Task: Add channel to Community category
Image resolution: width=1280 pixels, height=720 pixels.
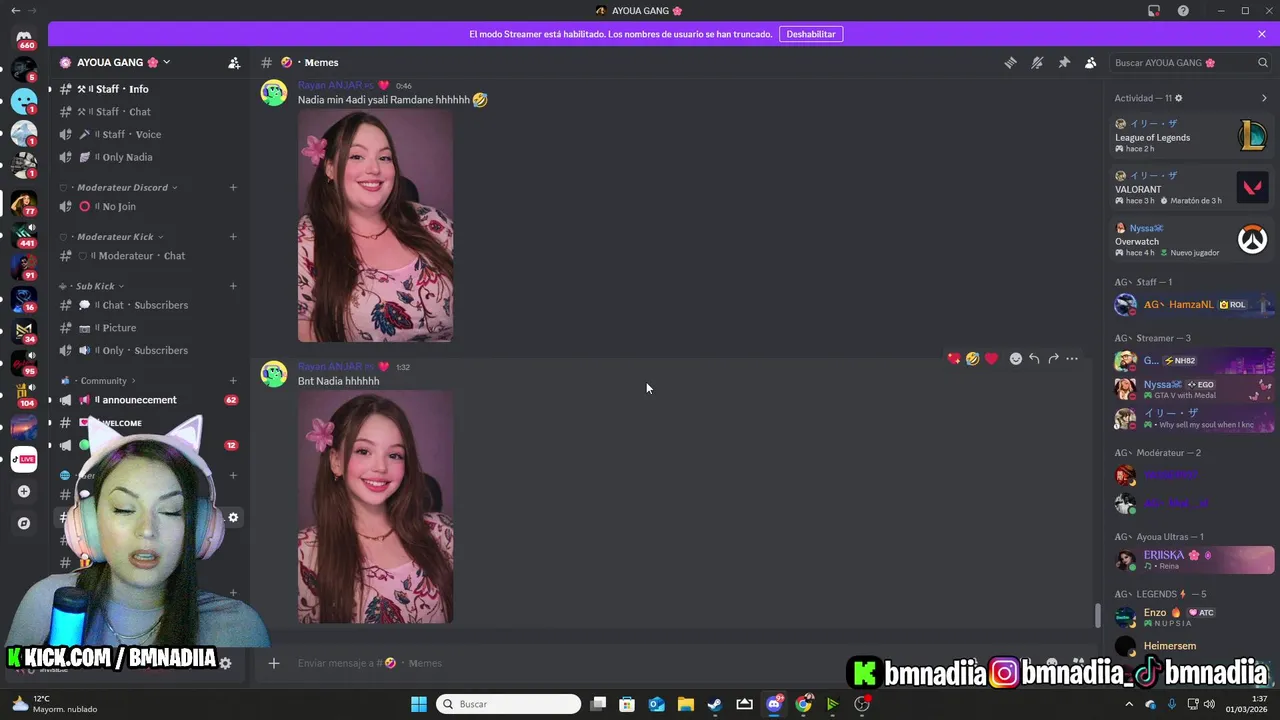Action: [233, 381]
